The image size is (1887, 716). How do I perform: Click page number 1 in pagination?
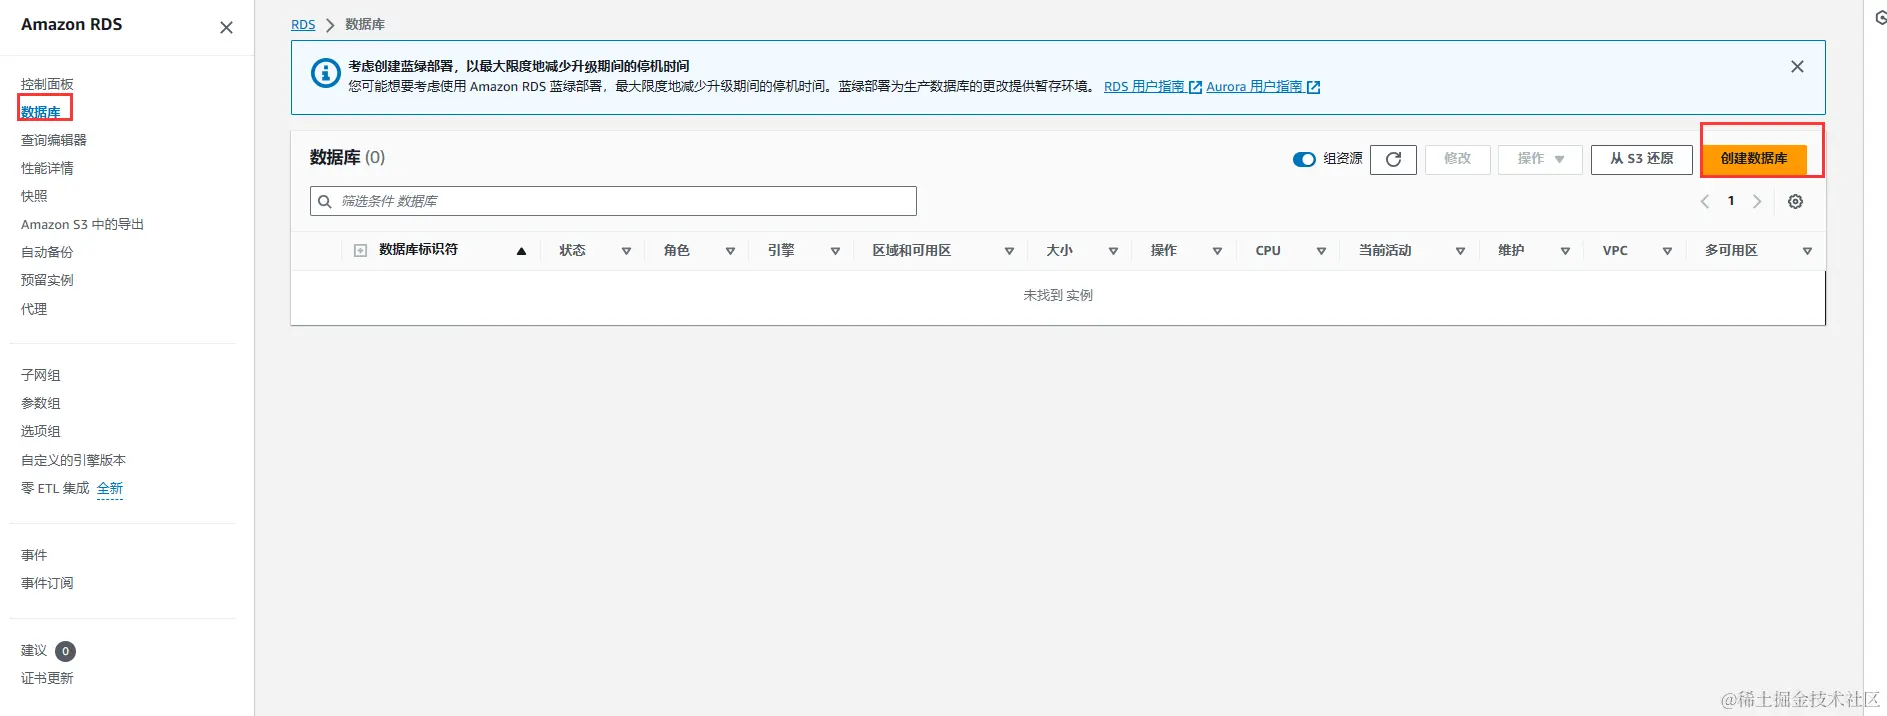tap(1731, 201)
